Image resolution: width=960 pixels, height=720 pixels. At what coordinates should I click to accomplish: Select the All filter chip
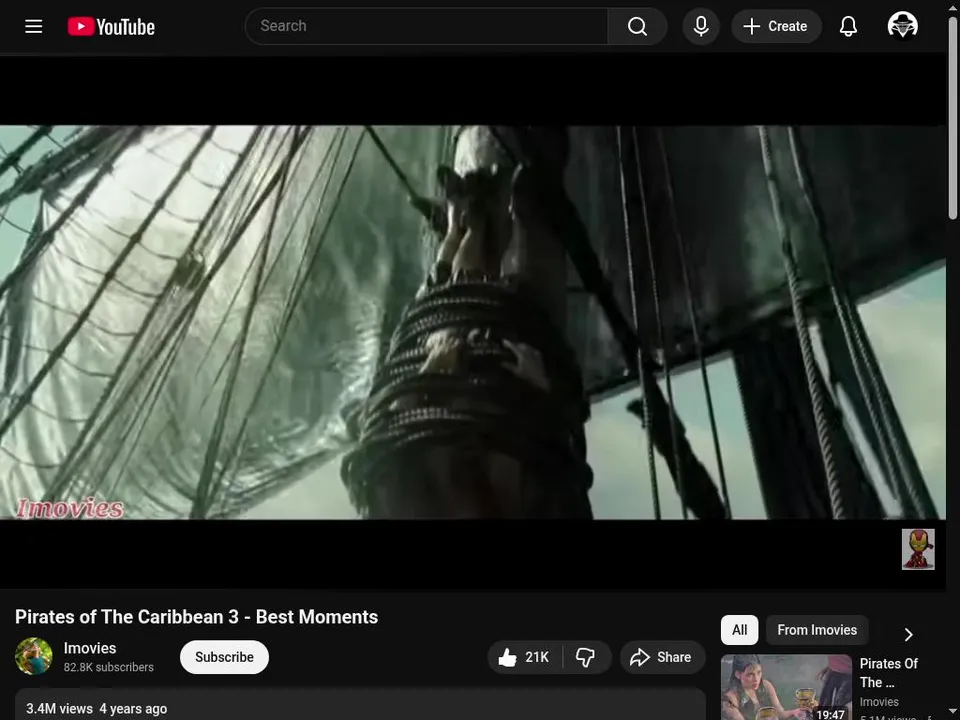click(740, 630)
